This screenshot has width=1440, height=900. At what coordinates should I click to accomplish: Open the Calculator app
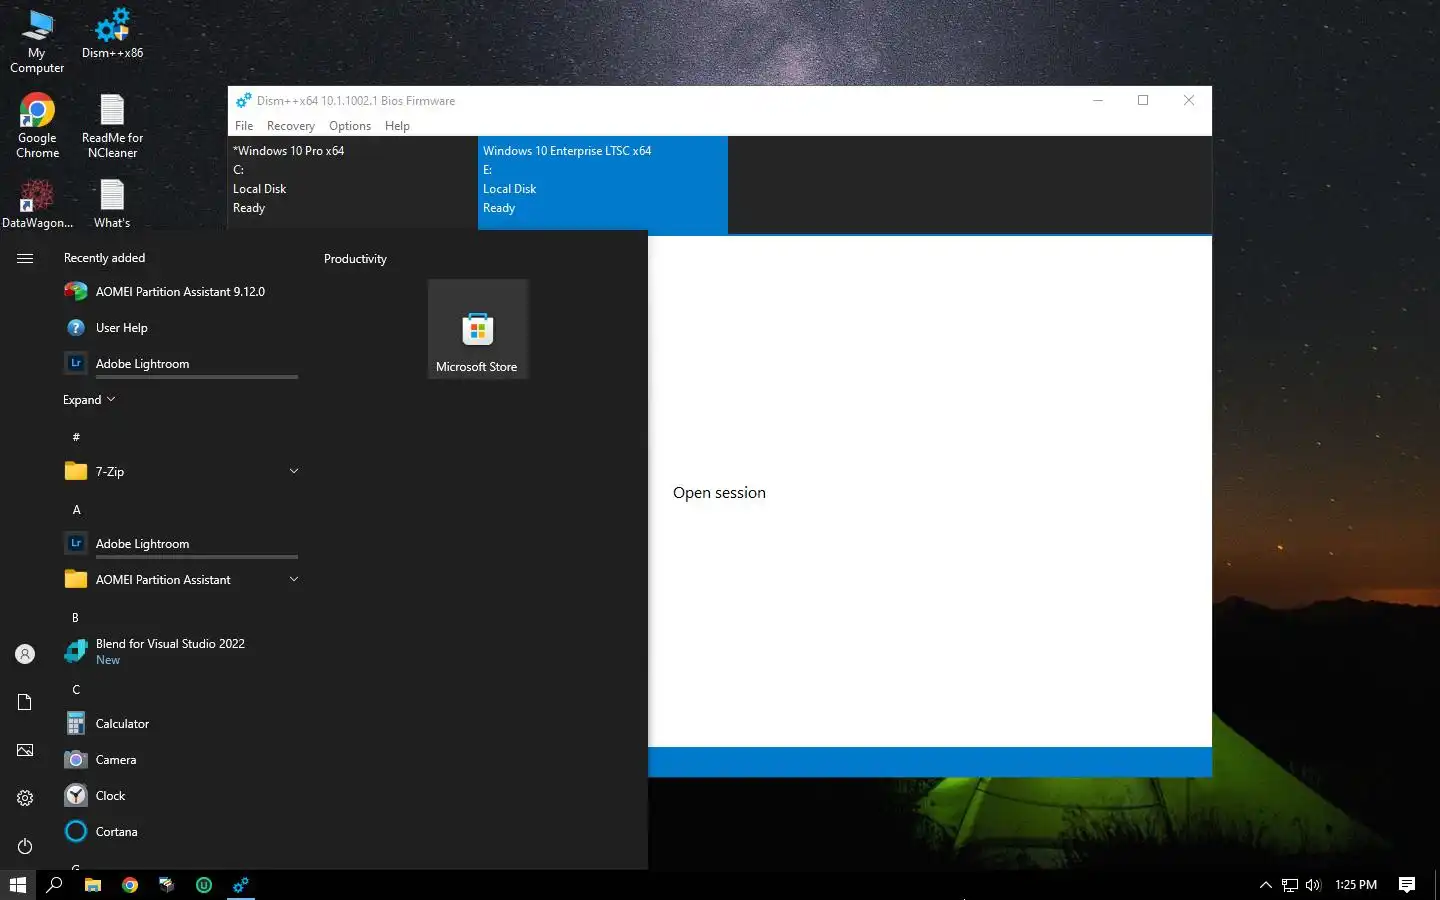coord(180,724)
